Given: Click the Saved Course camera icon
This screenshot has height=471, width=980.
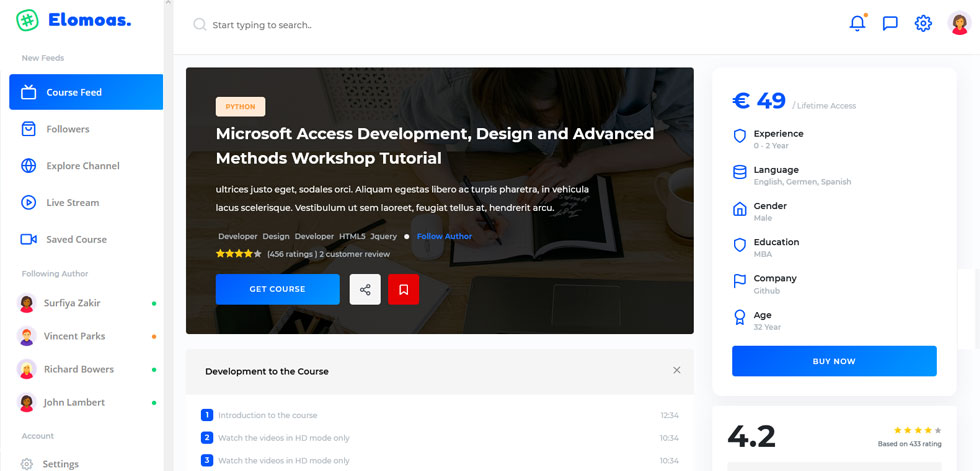Looking at the screenshot, I should point(28,239).
